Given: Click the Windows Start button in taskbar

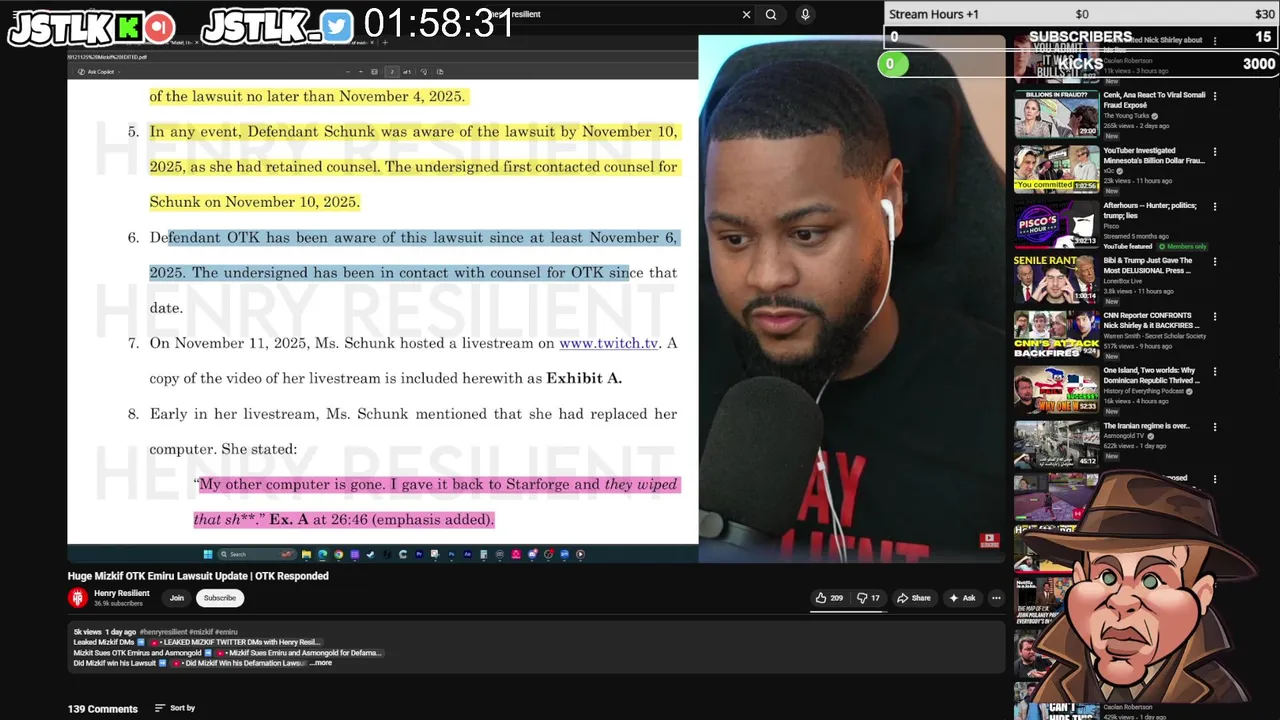Looking at the screenshot, I should pyautogui.click(x=208, y=554).
